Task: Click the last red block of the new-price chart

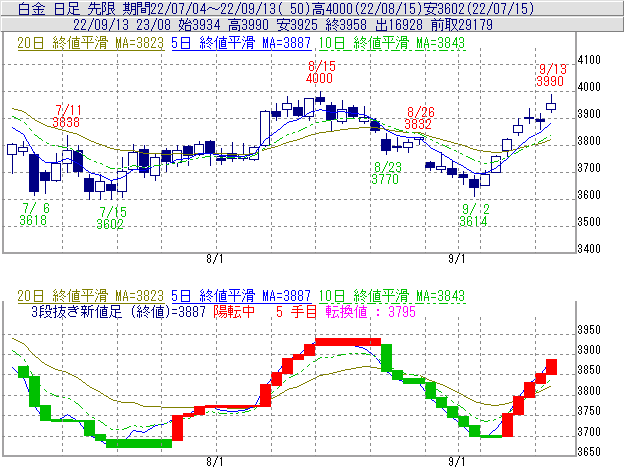Action: click(x=551, y=367)
